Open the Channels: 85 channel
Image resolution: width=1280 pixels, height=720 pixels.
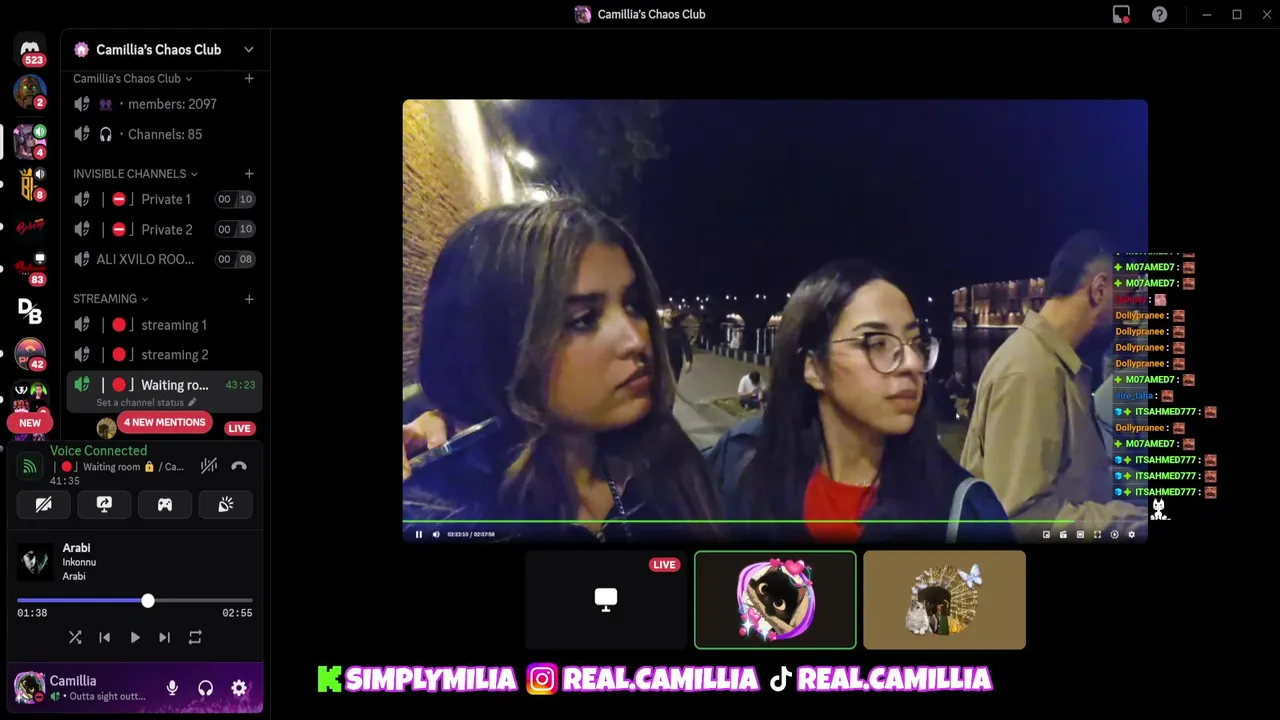164,134
